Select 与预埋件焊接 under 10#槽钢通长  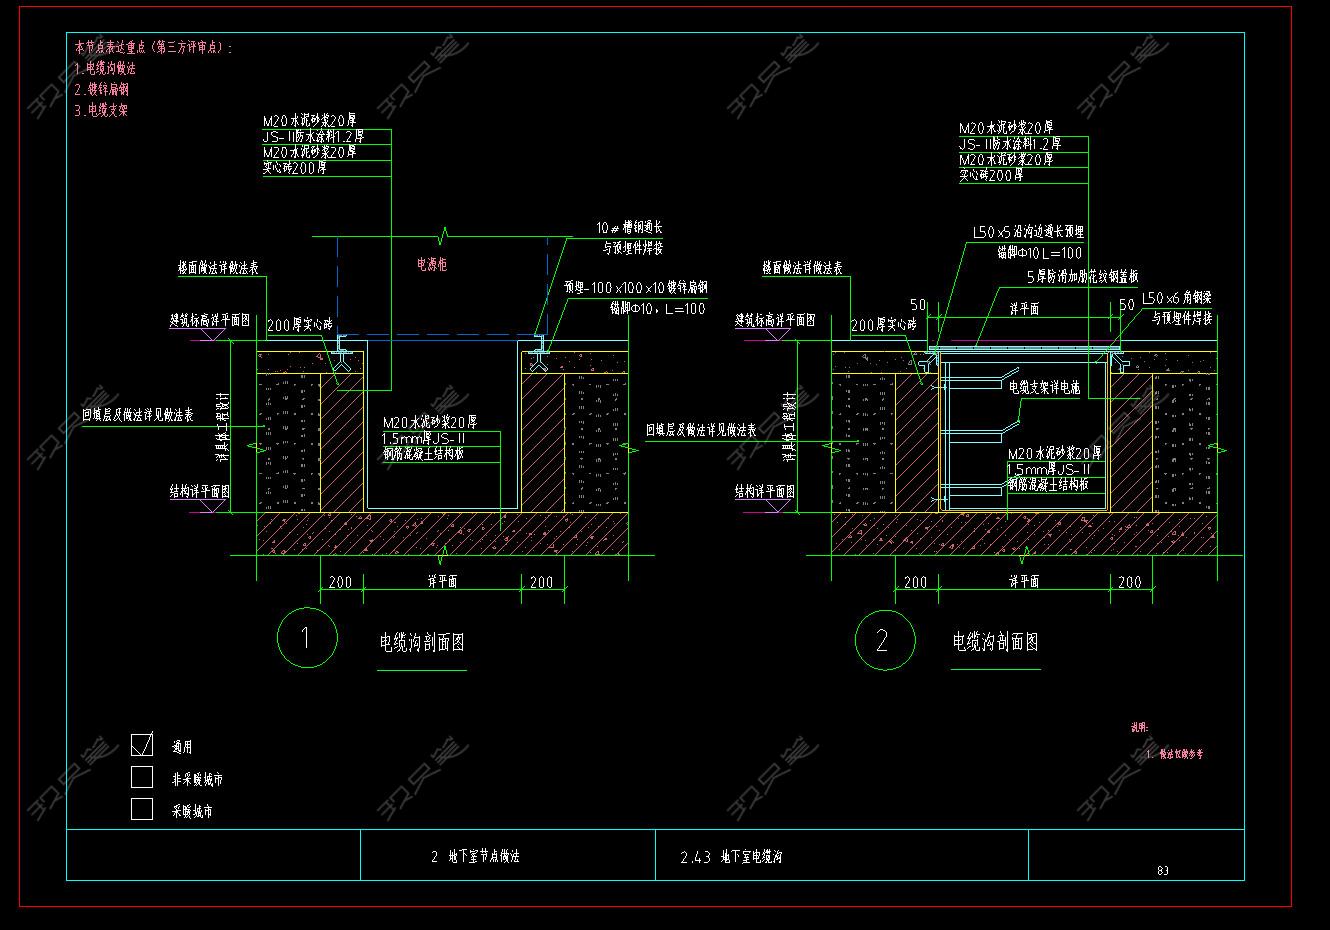(x=633, y=248)
